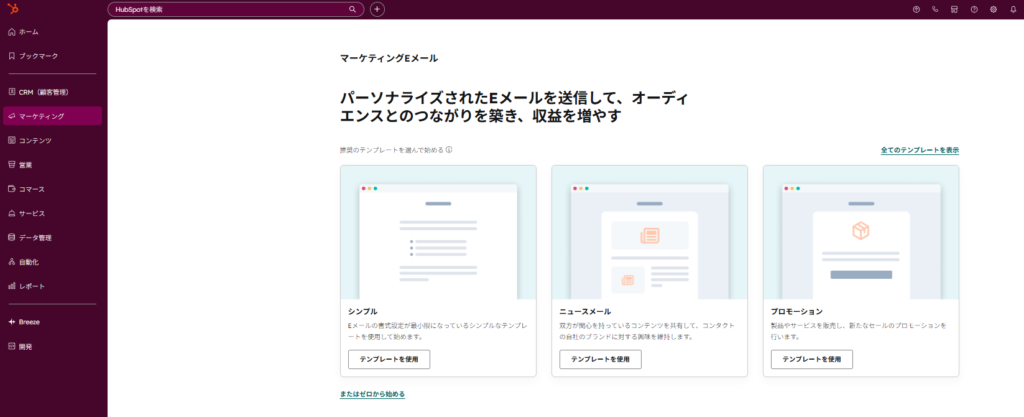Click the home icon in sidebar

[12, 31]
